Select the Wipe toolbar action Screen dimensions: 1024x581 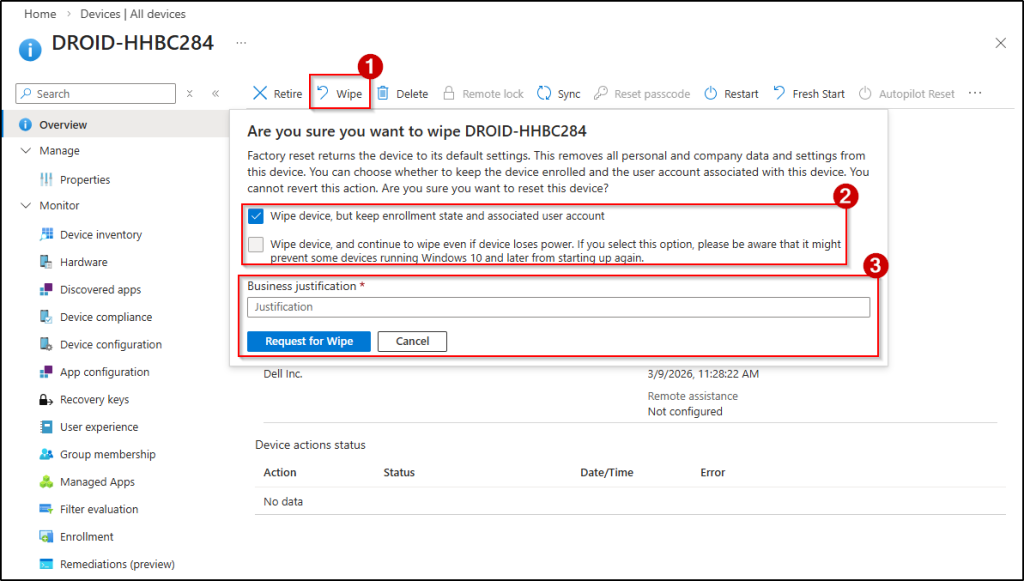(339, 93)
